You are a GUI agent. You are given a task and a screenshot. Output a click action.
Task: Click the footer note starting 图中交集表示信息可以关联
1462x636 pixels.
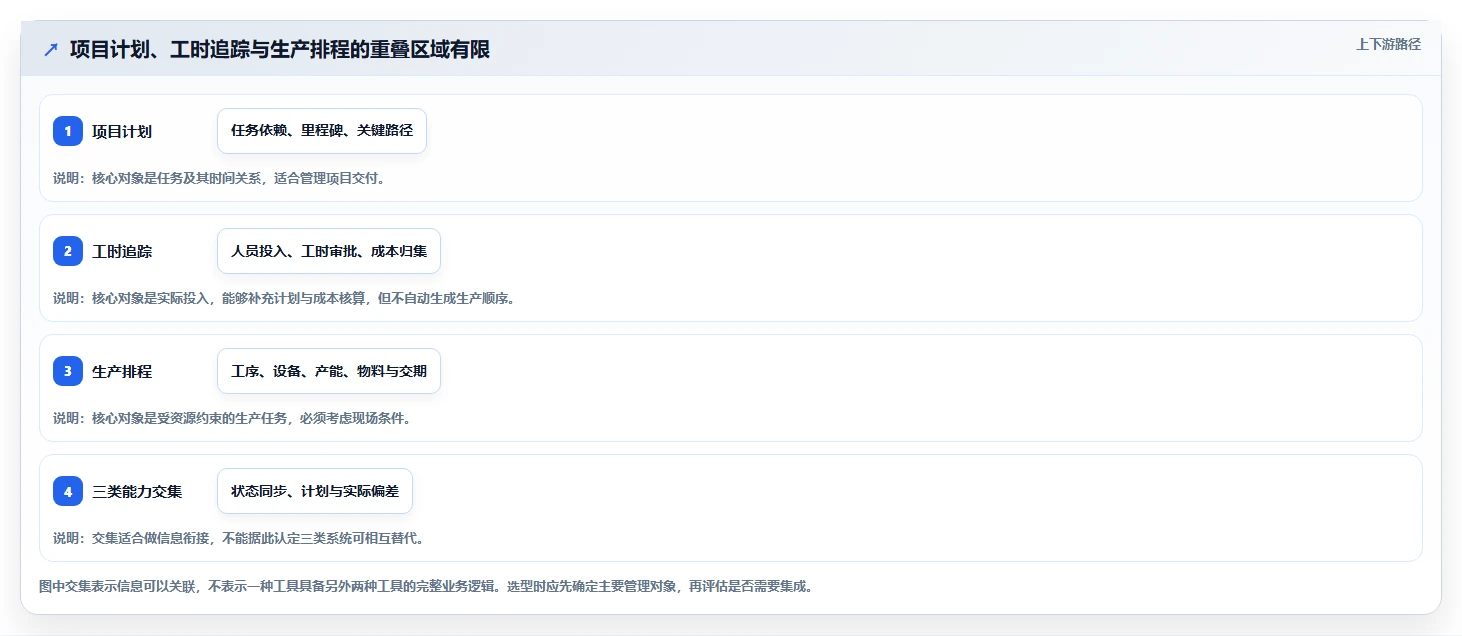click(425, 586)
